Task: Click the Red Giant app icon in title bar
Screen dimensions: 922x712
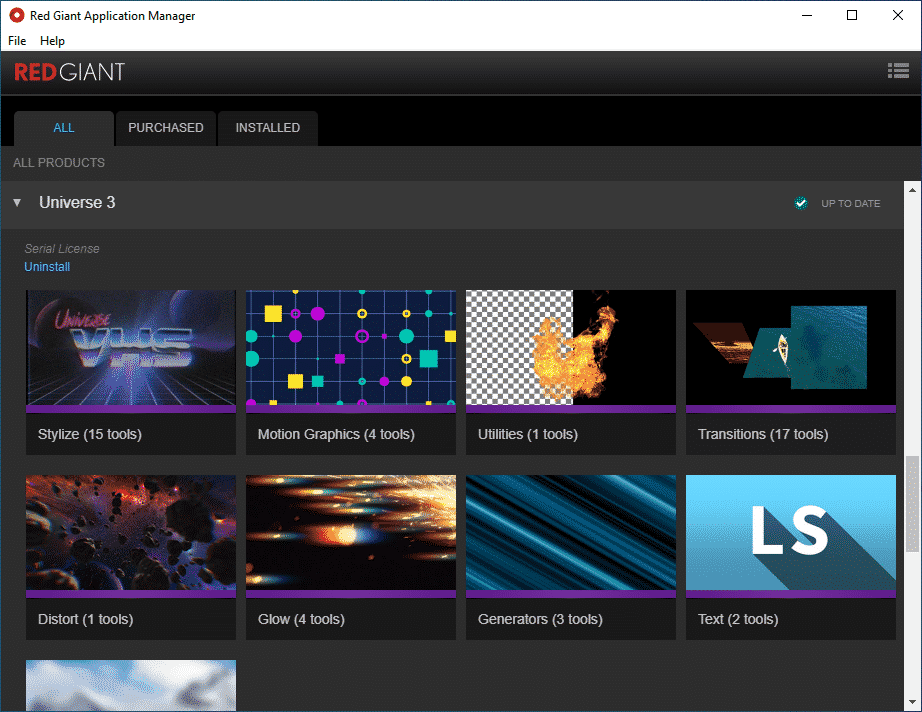Action: point(17,15)
